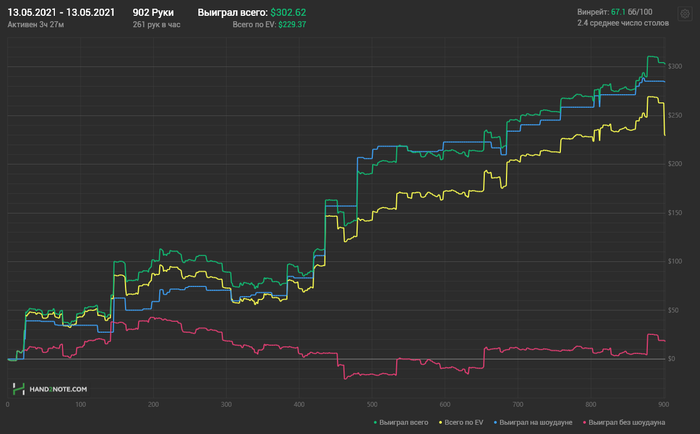Open the graph settings gear icon
This screenshot has height=434, width=700.
click(684, 14)
